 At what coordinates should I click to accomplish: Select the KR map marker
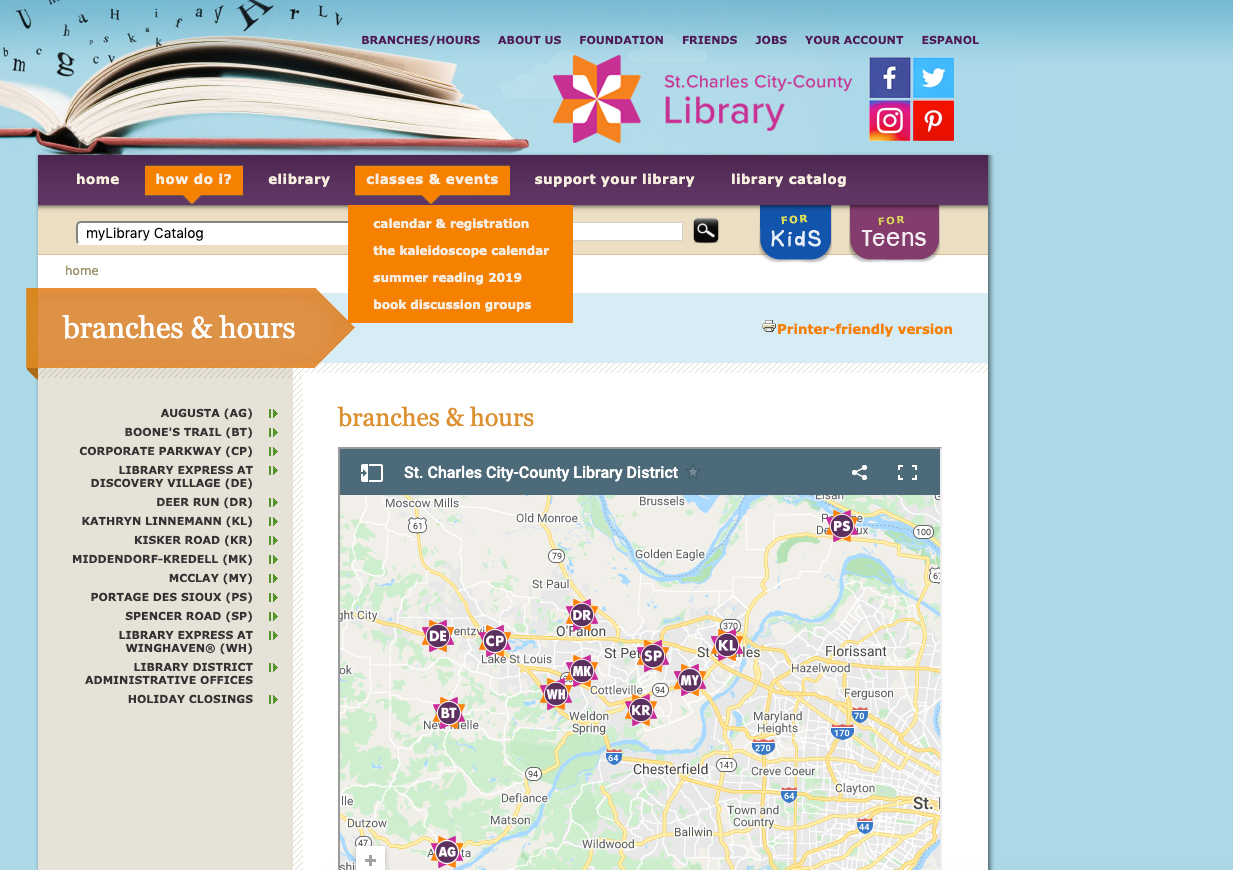[641, 710]
